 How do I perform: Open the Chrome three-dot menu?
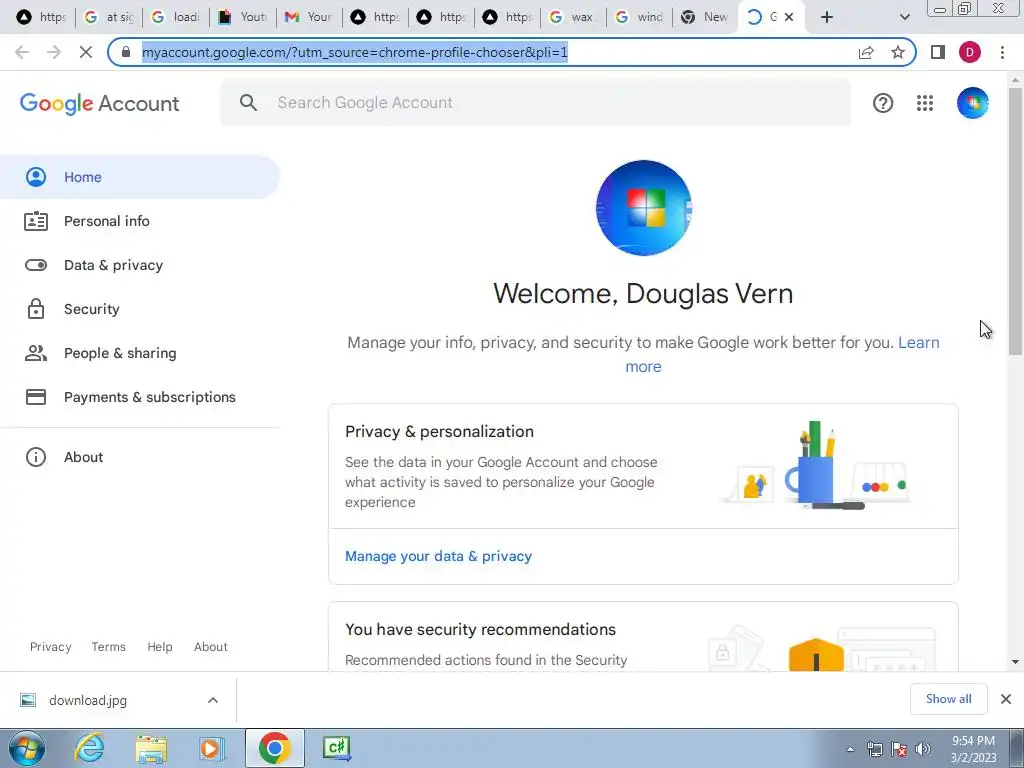1002,52
